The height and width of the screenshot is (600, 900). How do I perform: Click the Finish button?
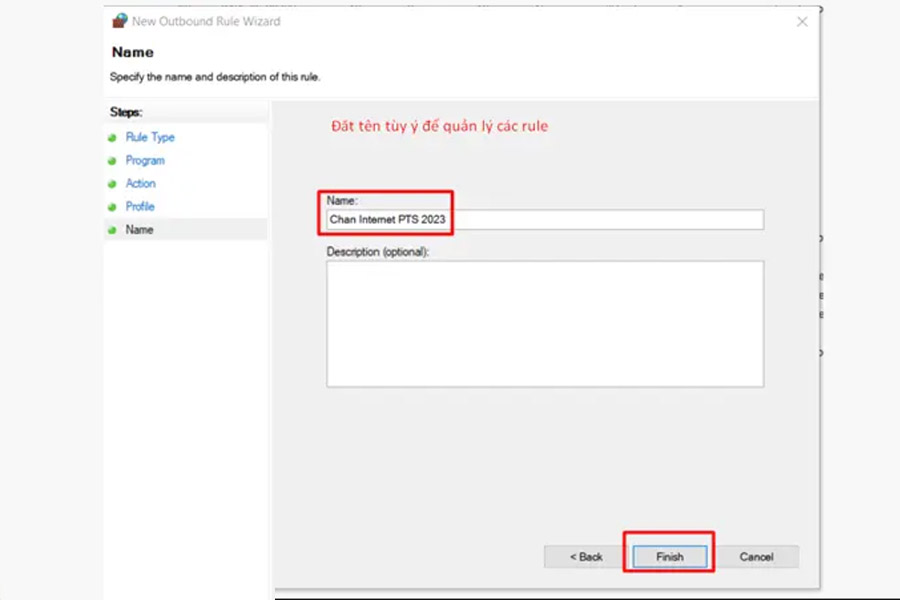point(669,556)
